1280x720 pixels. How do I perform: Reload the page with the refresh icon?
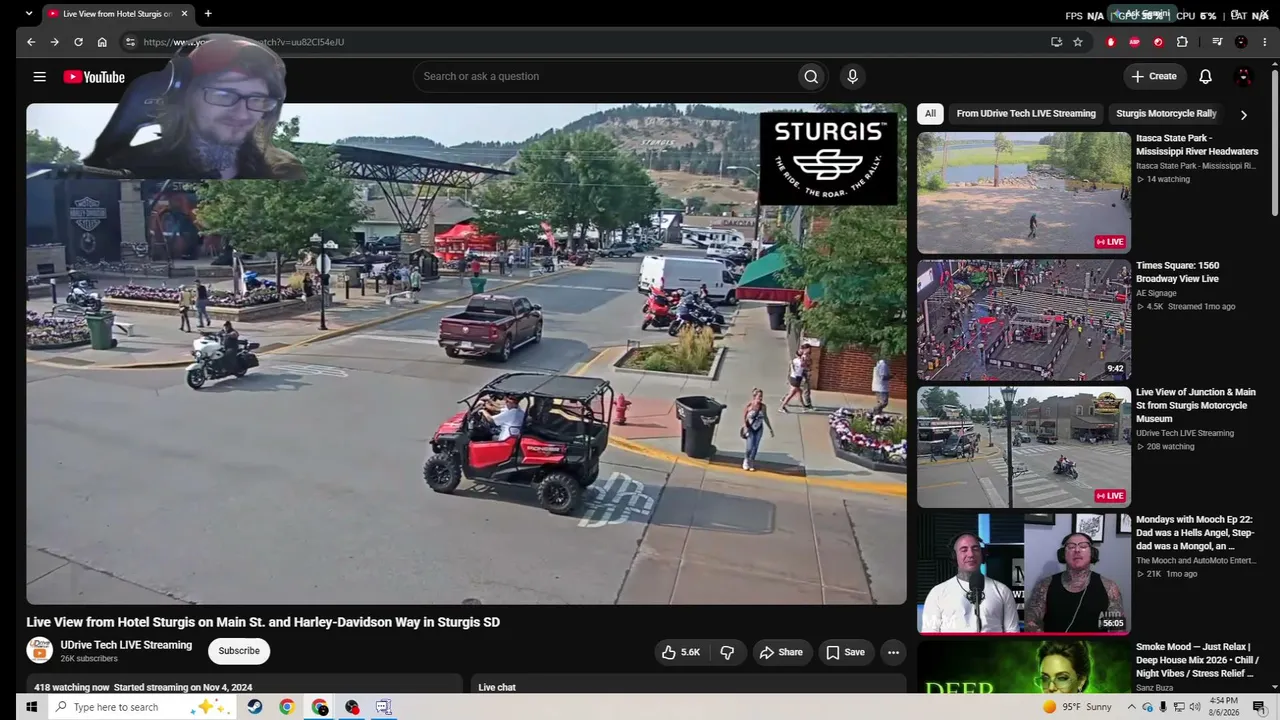[x=78, y=42]
